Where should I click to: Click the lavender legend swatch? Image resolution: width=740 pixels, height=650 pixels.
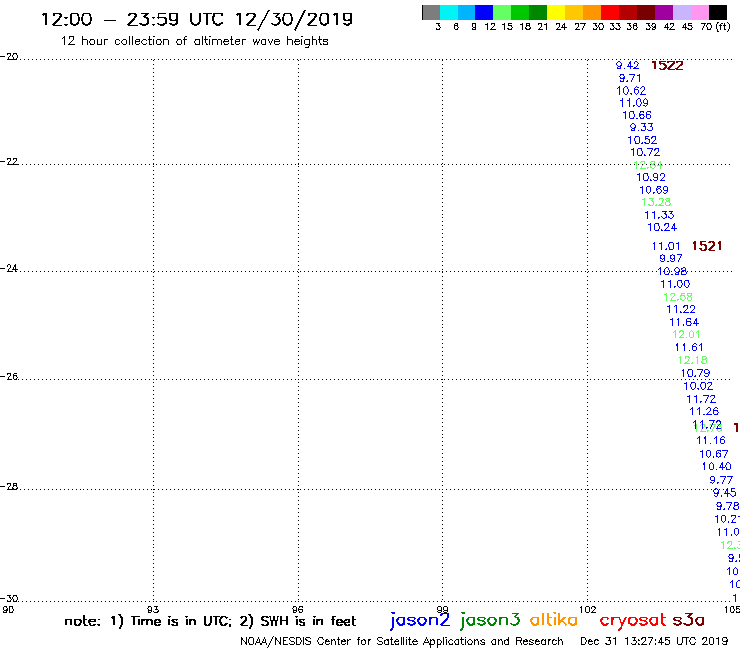tap(682, 12)
